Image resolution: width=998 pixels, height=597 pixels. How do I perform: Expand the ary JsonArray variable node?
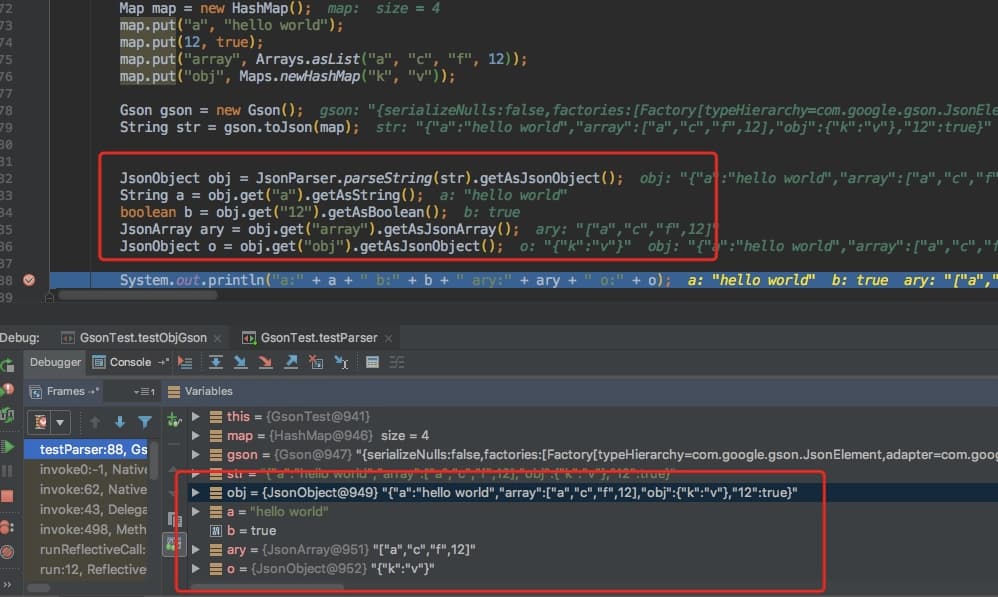(x=196, y=549)
